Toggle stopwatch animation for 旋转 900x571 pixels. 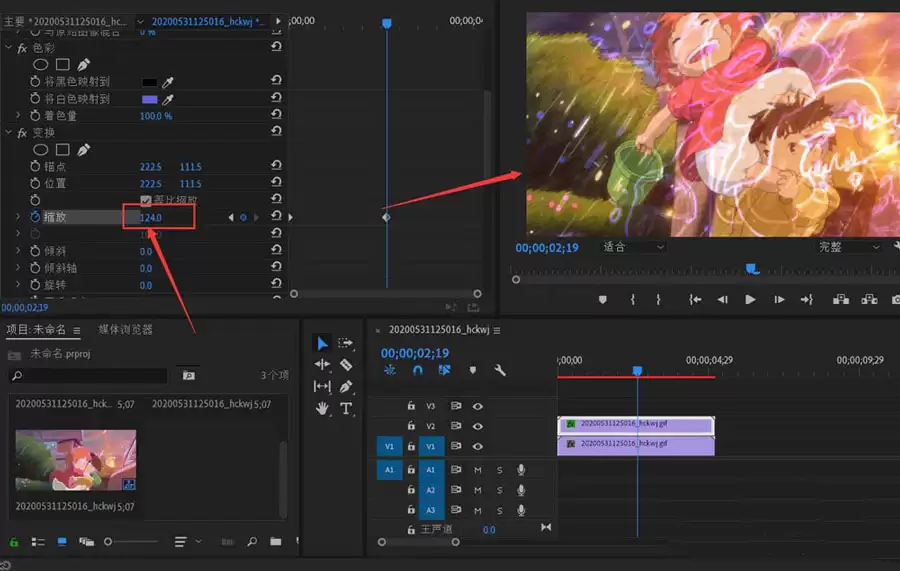click(35, 285)
